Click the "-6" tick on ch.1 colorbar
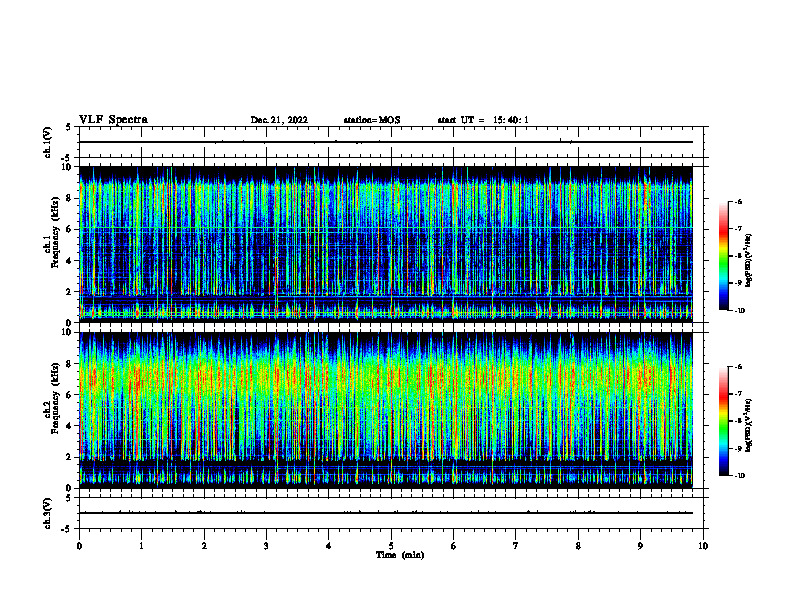792x612 pixels. tap(739, 201)
